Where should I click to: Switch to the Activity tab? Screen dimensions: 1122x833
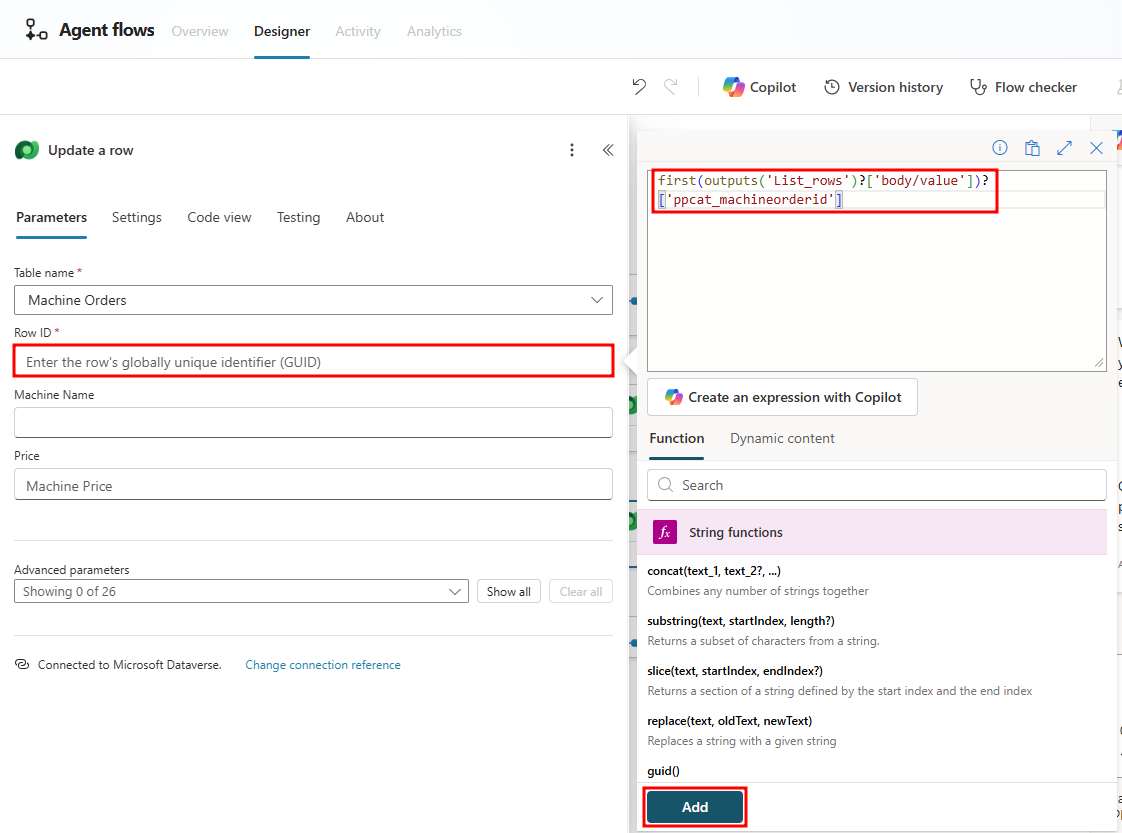coord(358,31)
